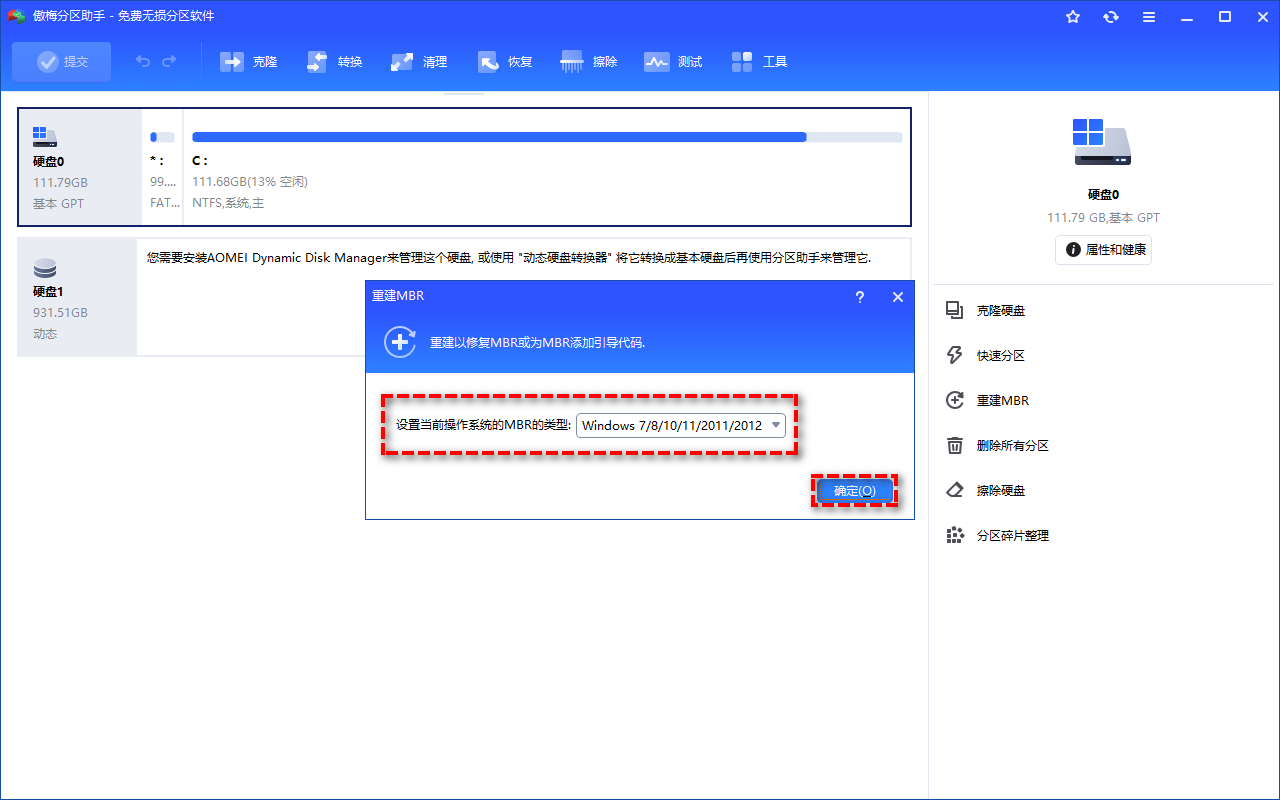Image resolution: width=1280 pixels, height=800 pixels.
Task: Select 删除所有分区 delete all partitions
Action: (1012, 446)
